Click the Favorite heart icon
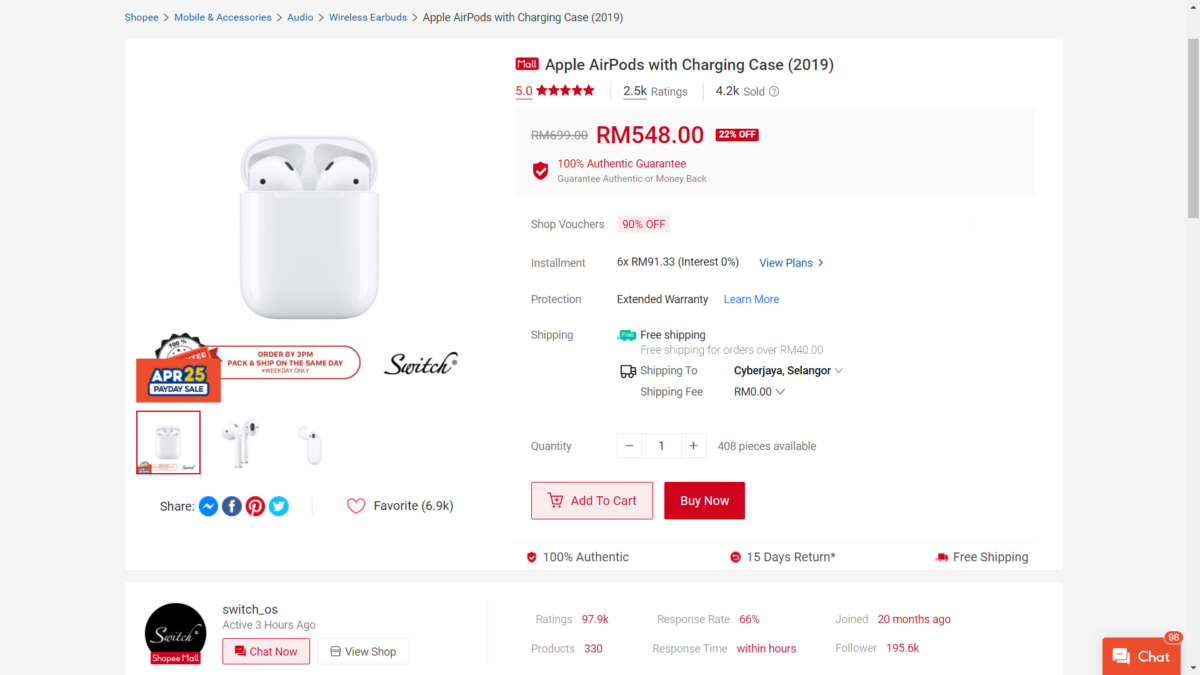 tap(356, 506)
